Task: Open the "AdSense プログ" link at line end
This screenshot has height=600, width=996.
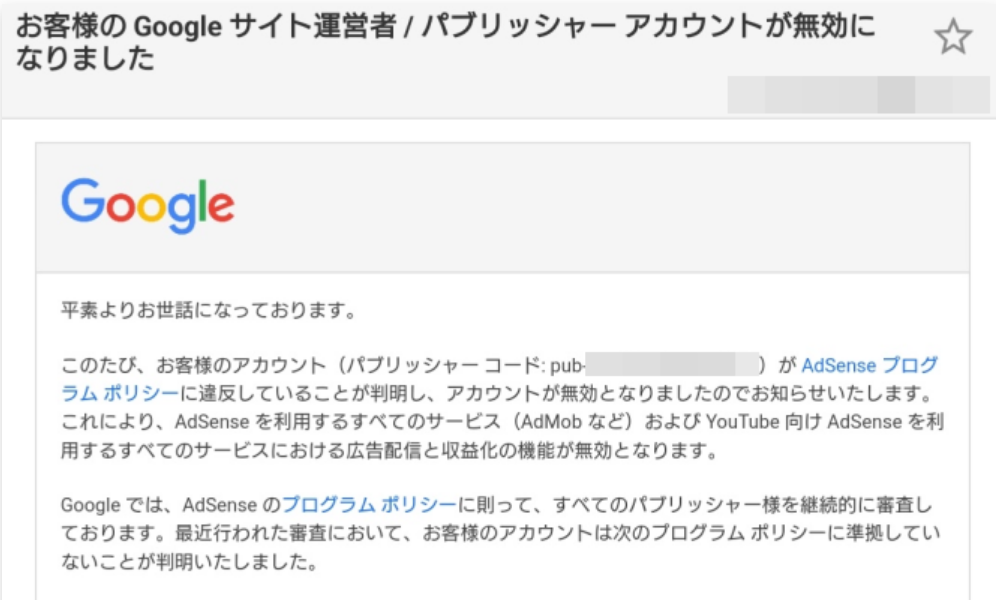Action: coord(869,365)
